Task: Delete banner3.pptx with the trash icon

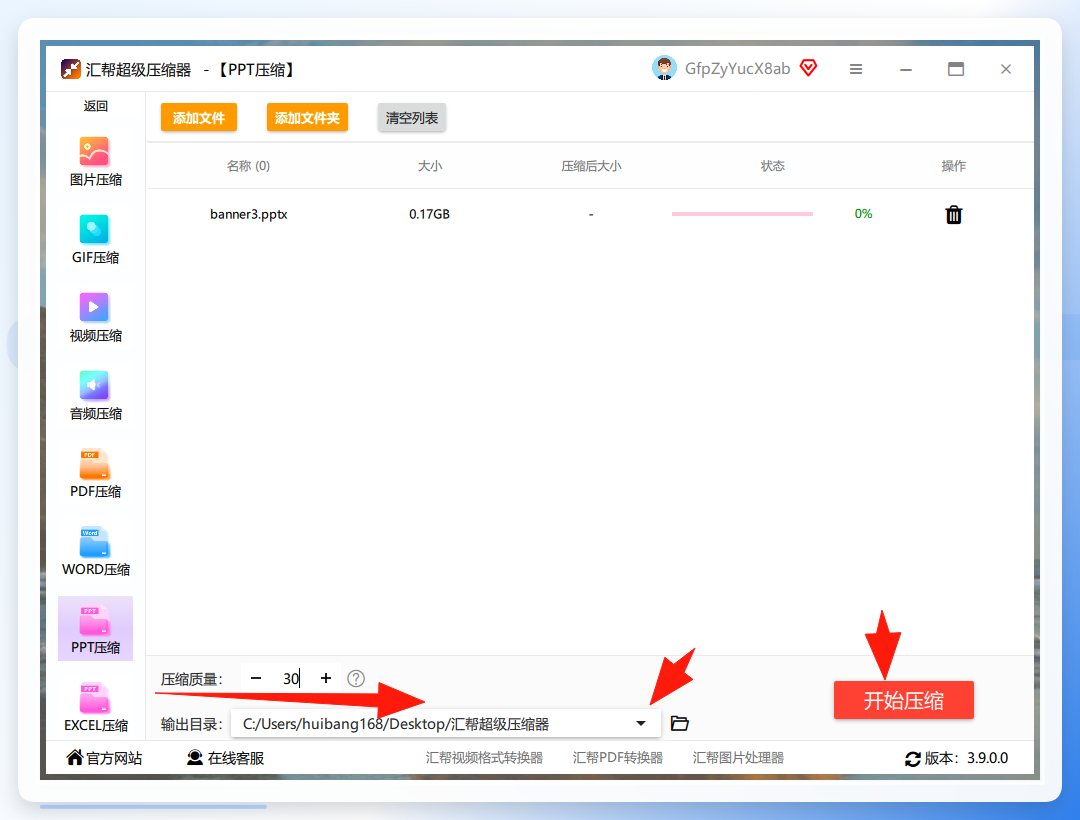Action: (x=953, y=215)
